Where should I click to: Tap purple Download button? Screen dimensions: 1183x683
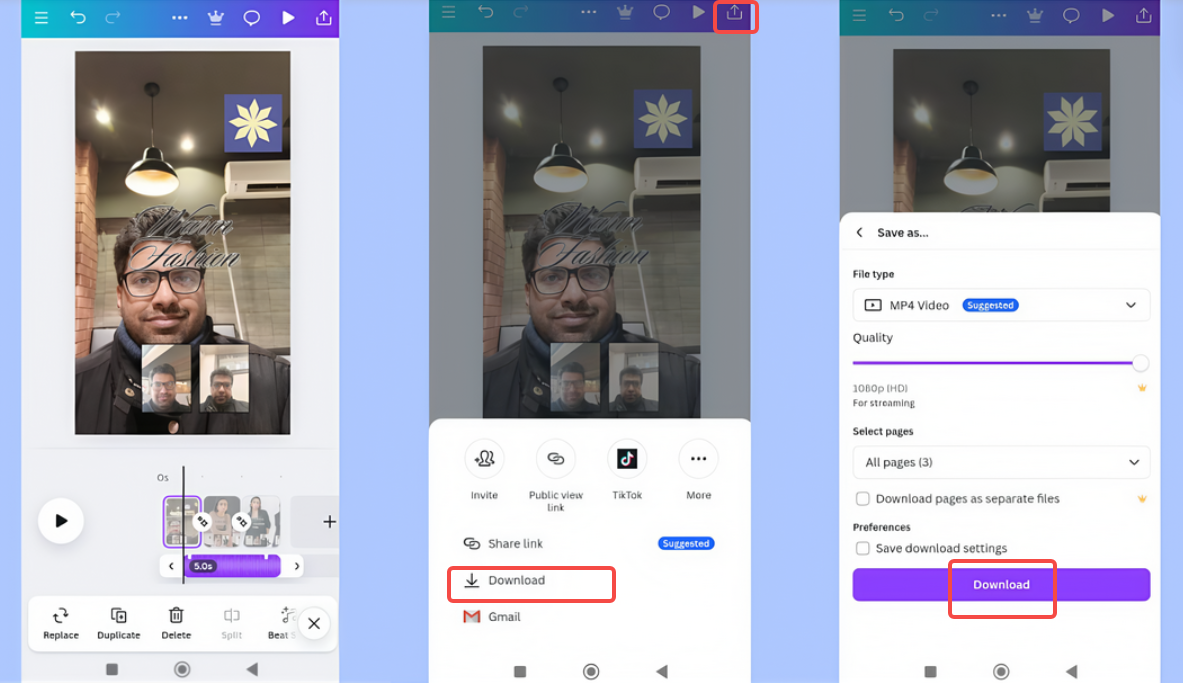(x=1001, y=585)
